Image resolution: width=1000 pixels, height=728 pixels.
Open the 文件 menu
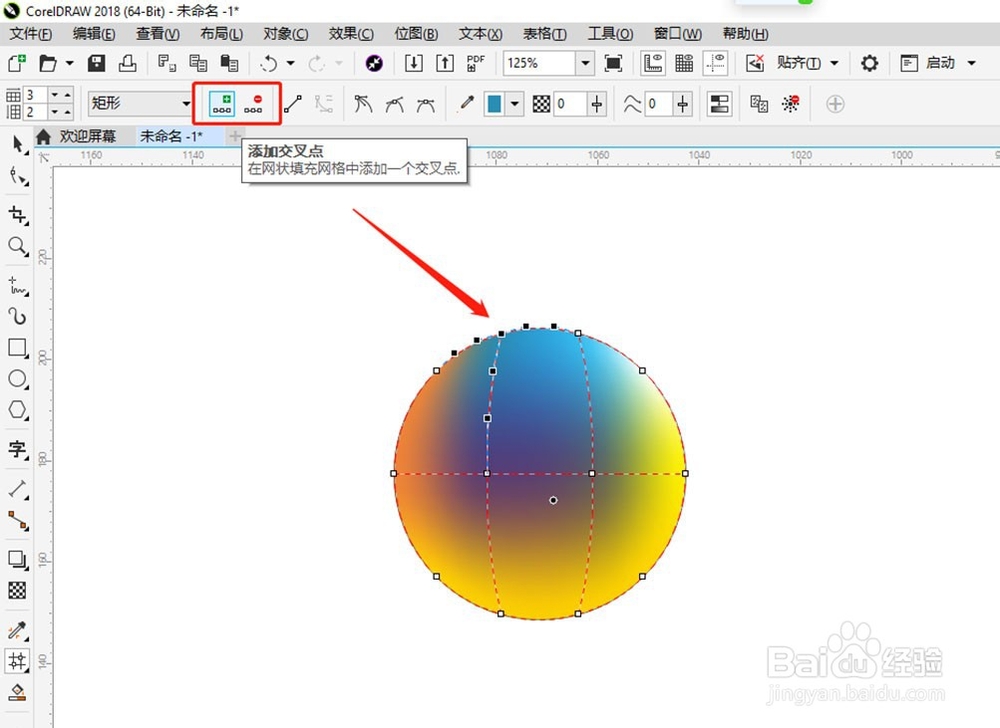click(x=30, y=34)
